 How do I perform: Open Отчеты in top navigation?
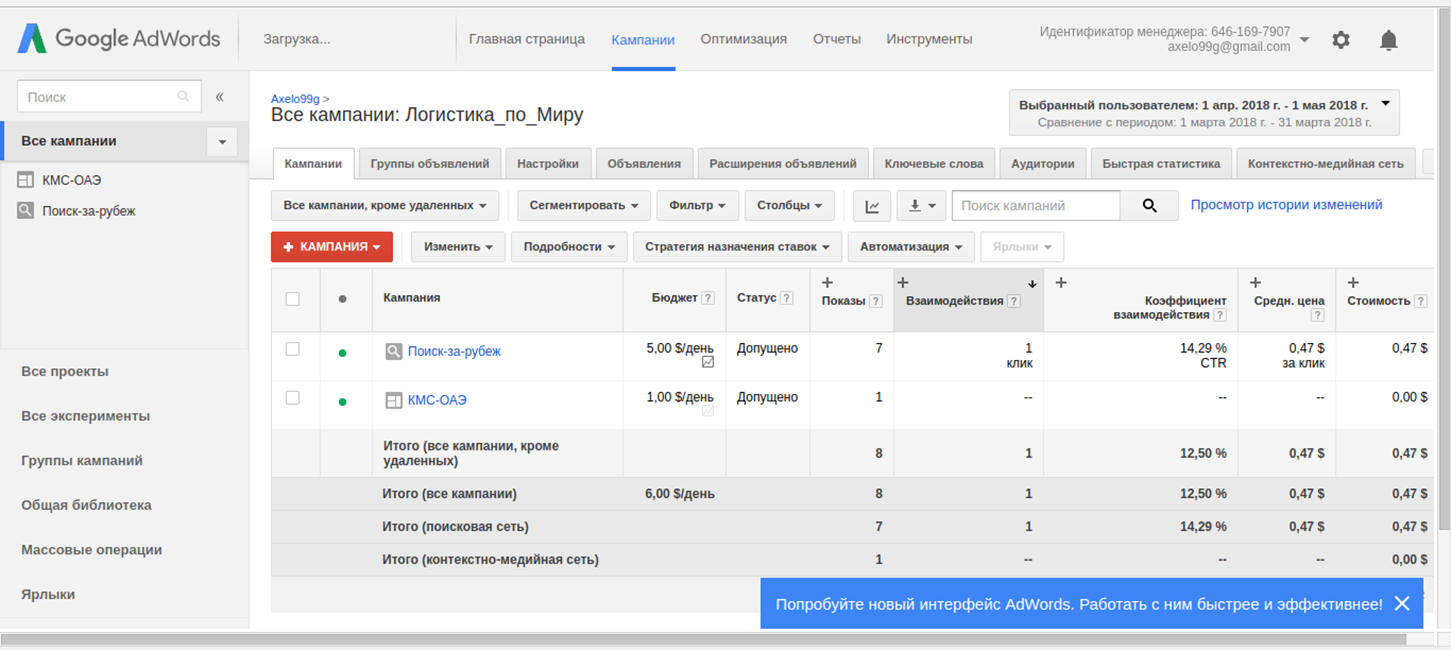click(x=837, y=39)
